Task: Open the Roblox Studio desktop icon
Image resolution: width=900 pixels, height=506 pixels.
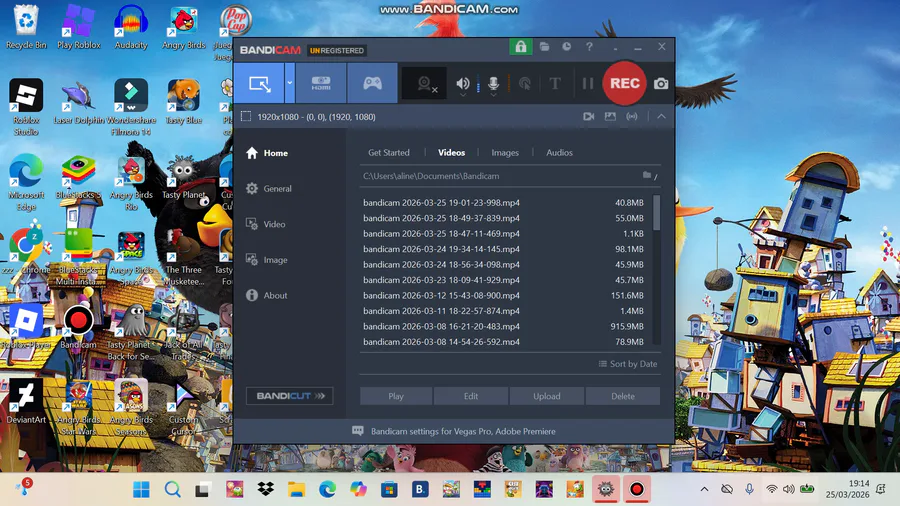Action: 26,107
